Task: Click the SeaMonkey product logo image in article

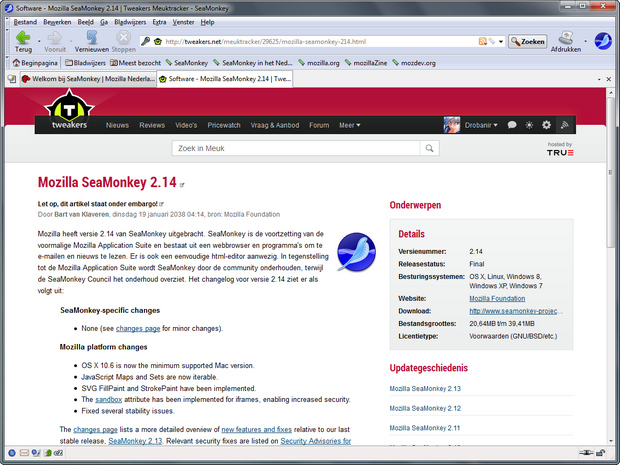Action: pyautogui.click(x=356, y=252)
